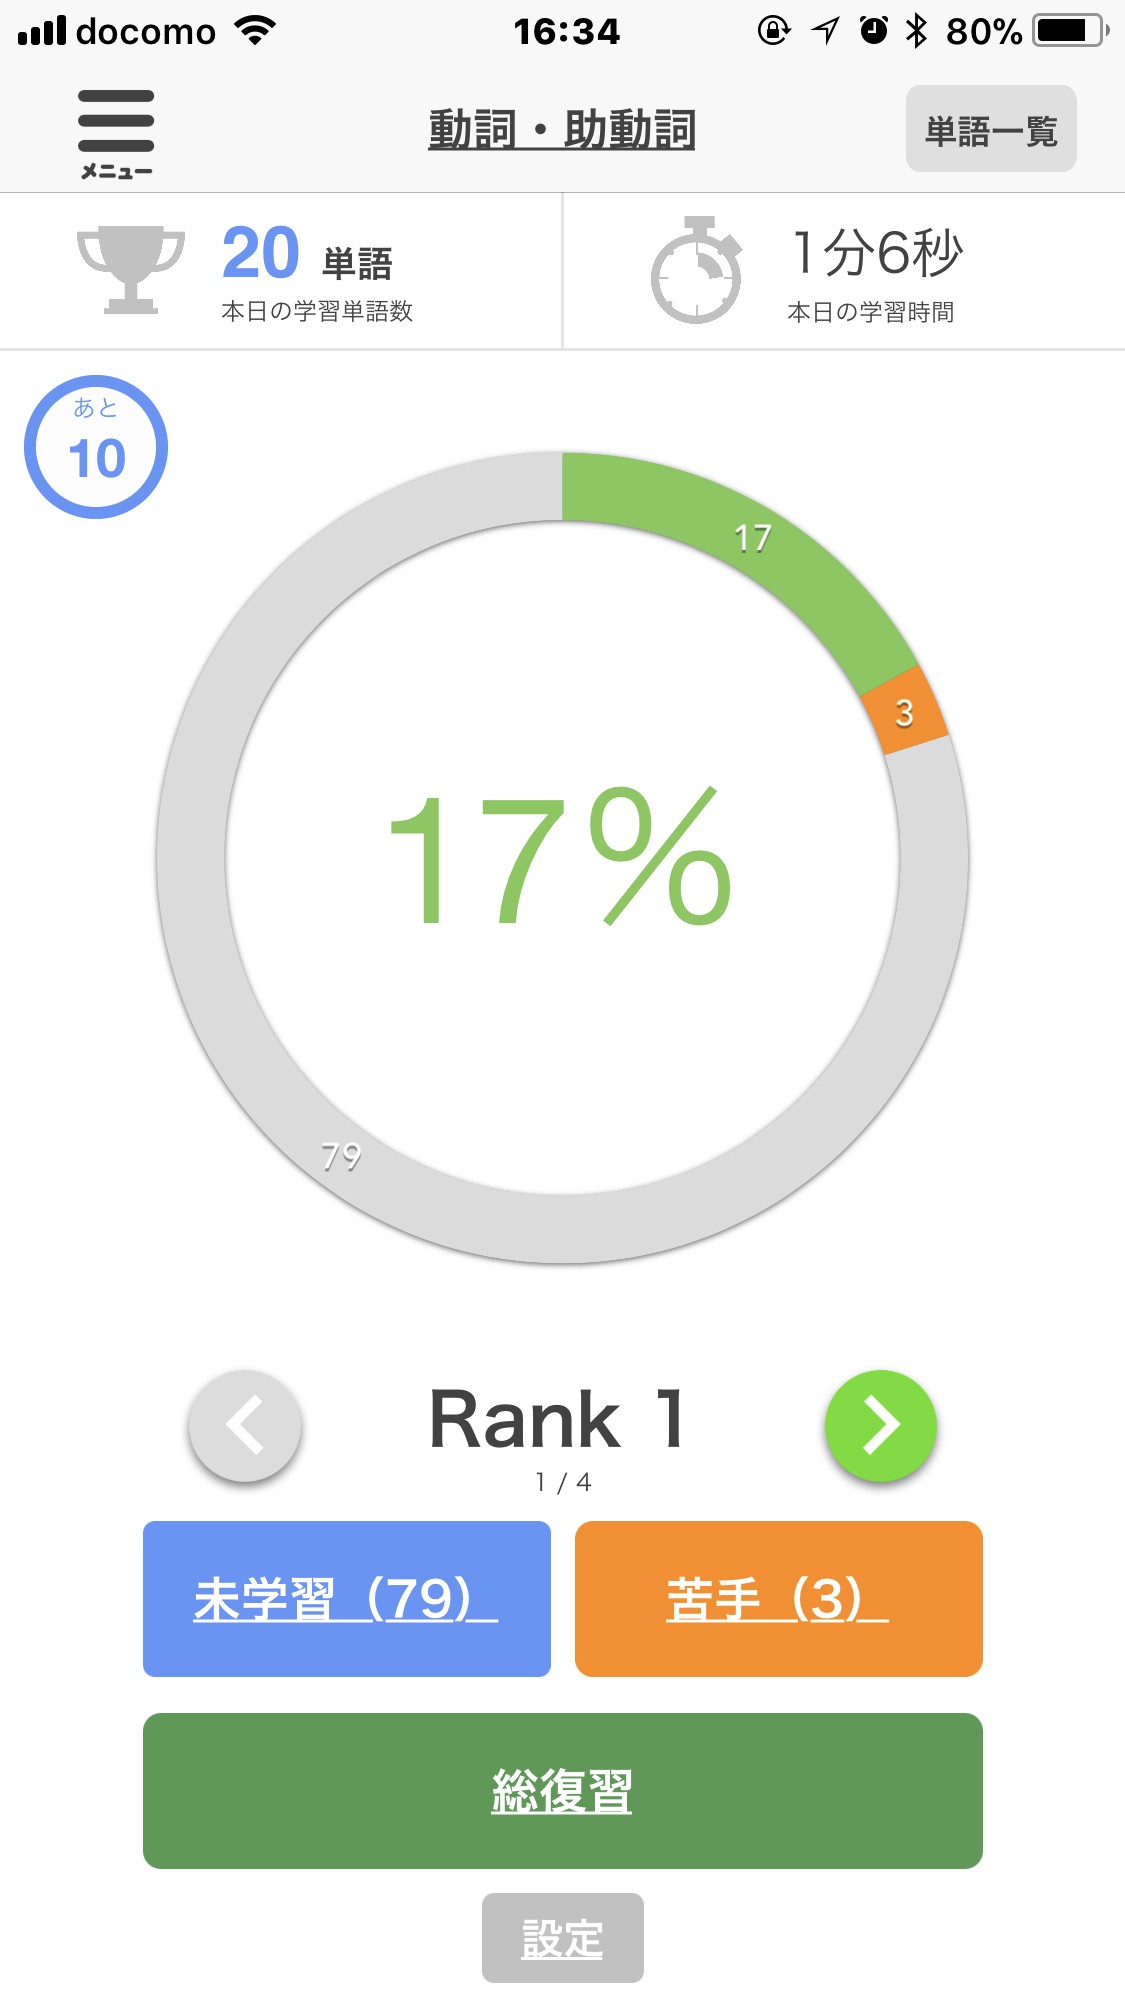Go to previous rank with gray arrow
The width and height of the screenshot is (1125, 2001).
coord(245,1425)
